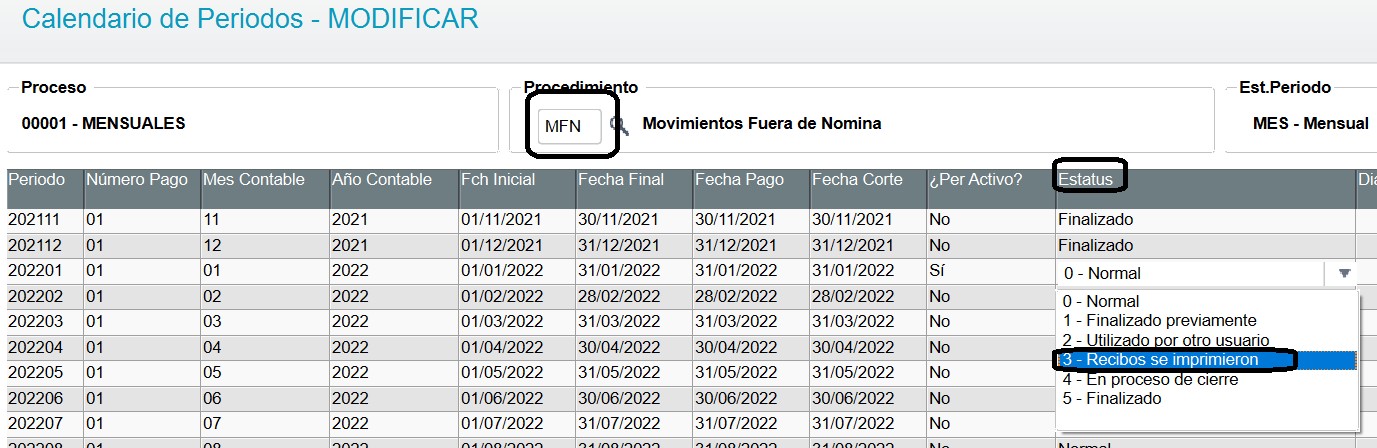Click Fecha Final cell 30/06/2022

pyautogui.click(x=634, y=397)
